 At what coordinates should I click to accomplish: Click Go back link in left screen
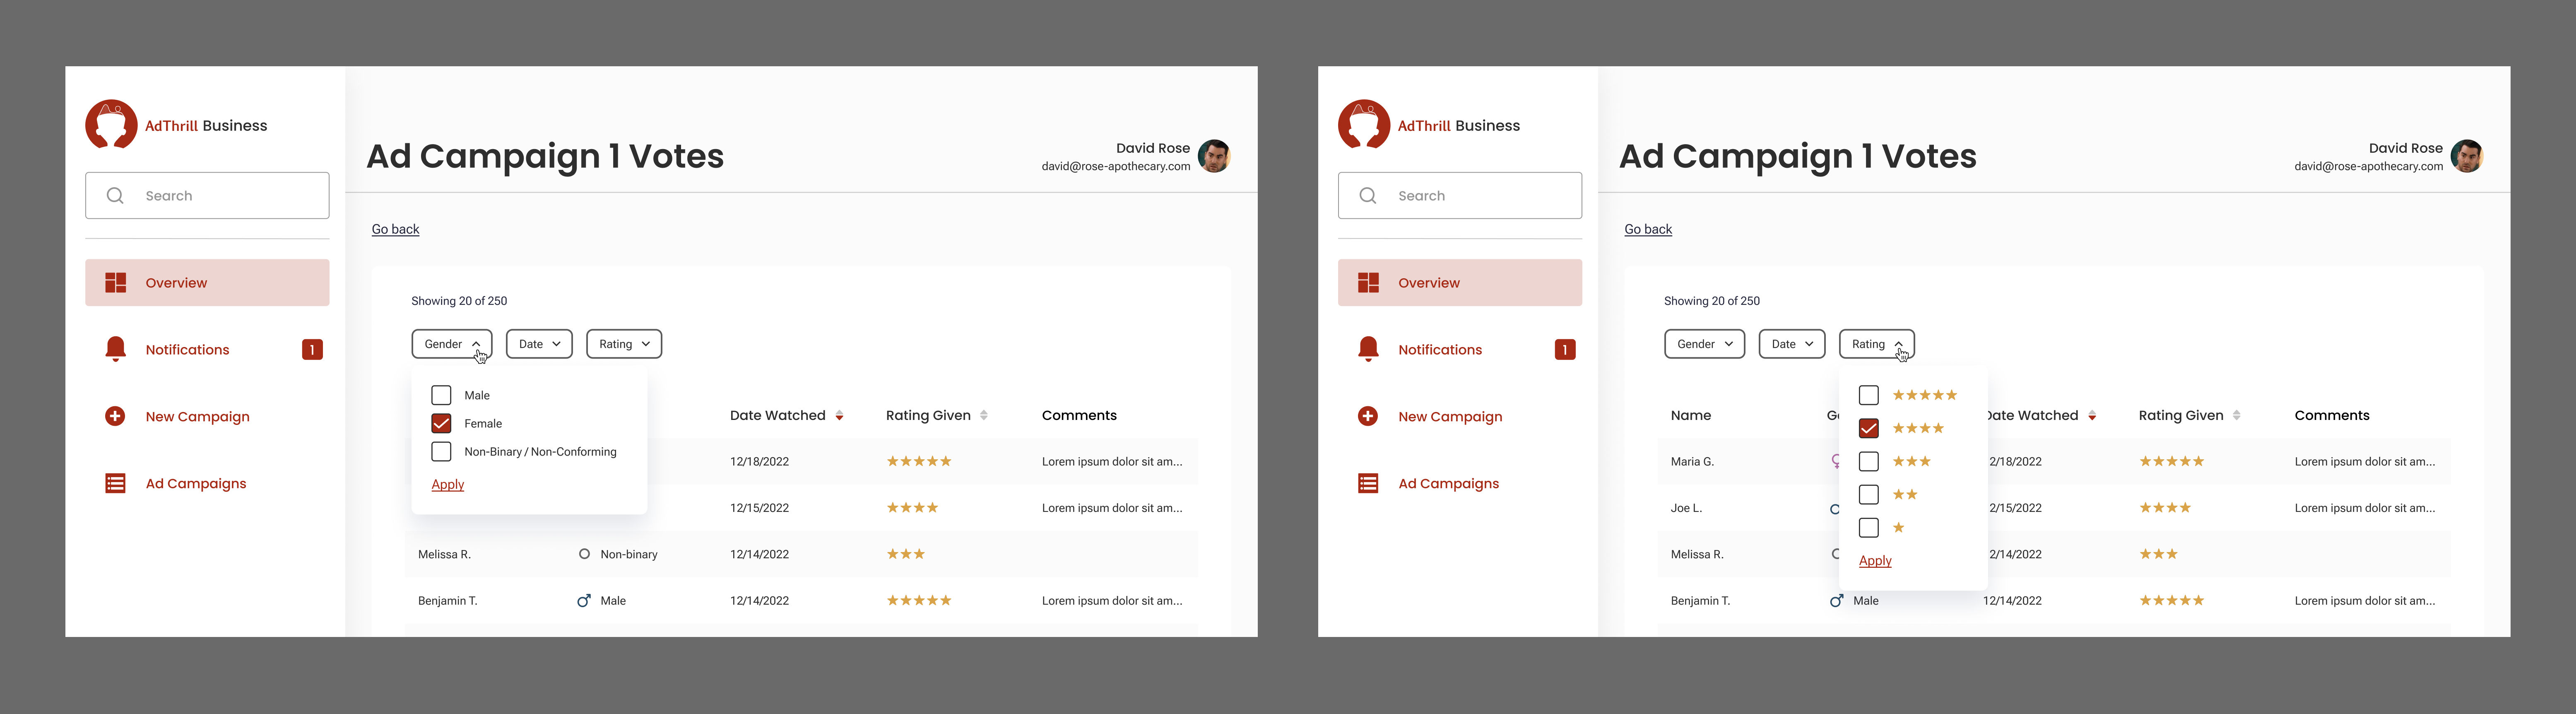coord(395,229)
